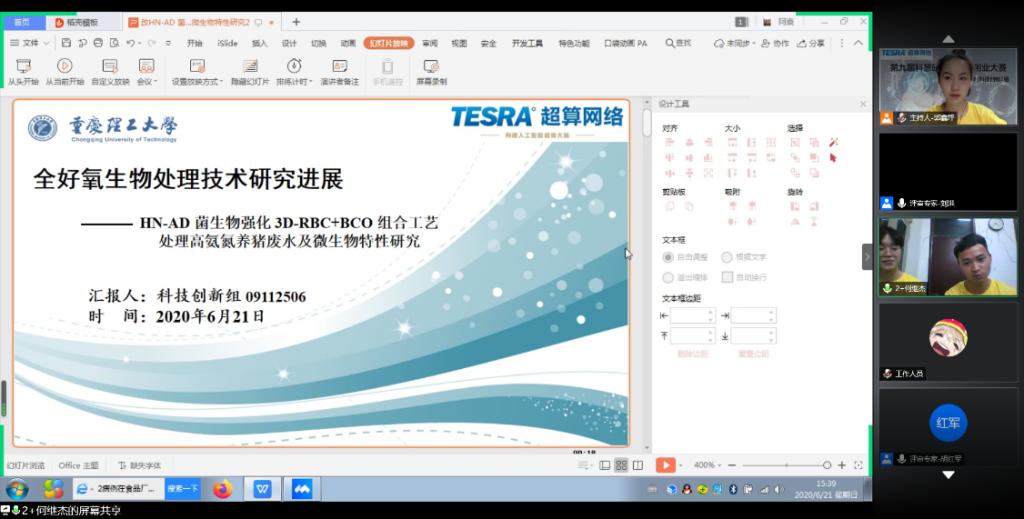Click the Windows Start button
This screenshot has height=519, width=1024.
click(17, 489)
